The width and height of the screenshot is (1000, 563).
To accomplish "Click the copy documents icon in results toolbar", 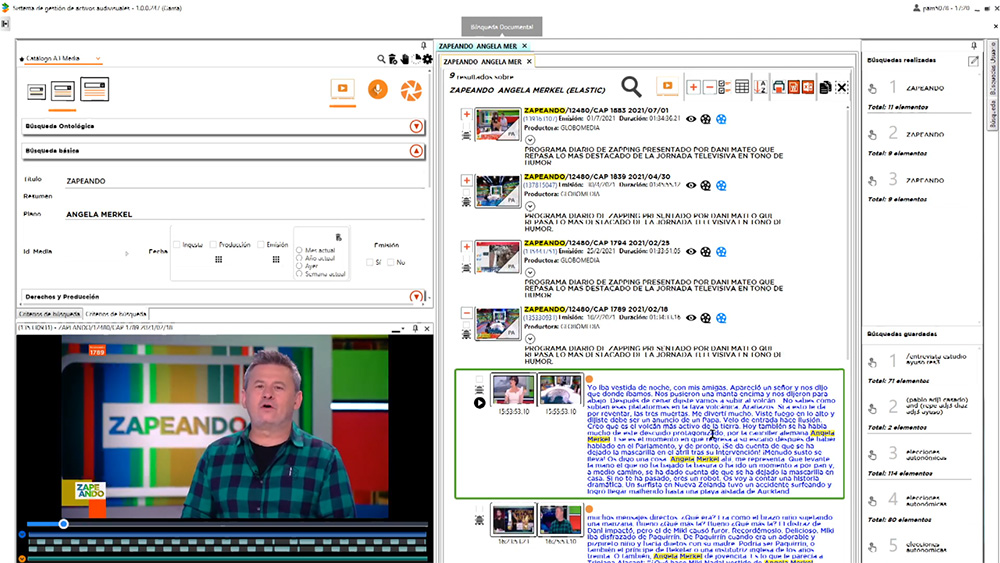I will (825, 87).
